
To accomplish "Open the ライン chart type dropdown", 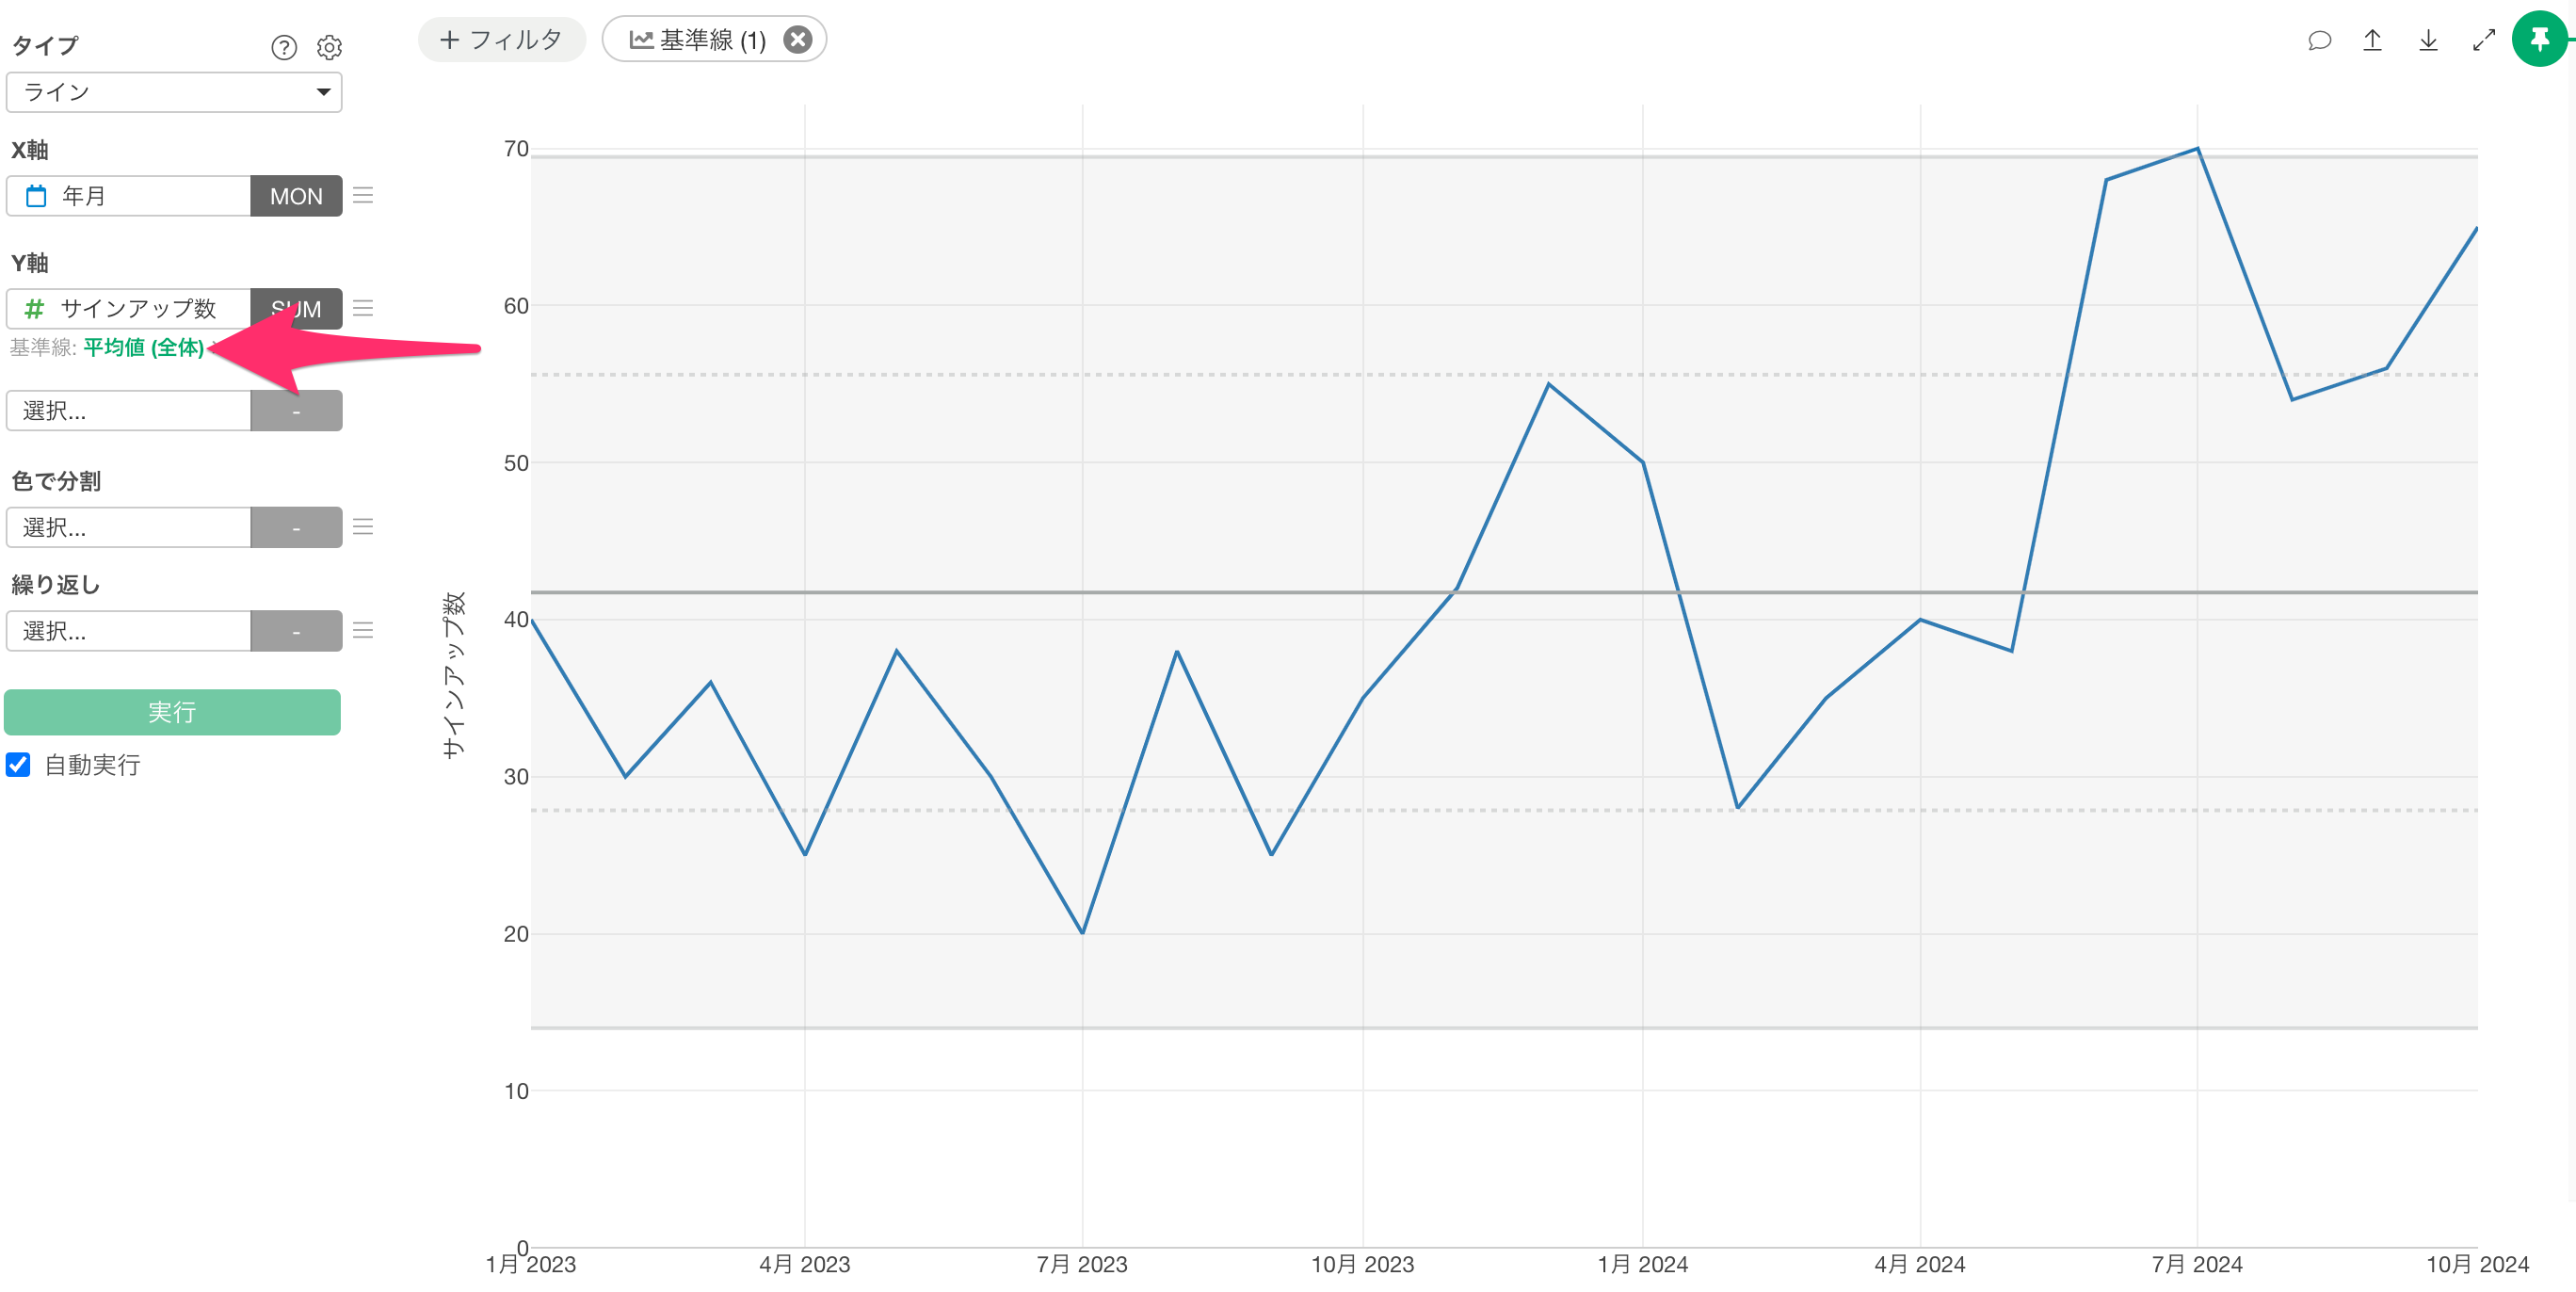I will pyautogui.click(x=174, y=92).
